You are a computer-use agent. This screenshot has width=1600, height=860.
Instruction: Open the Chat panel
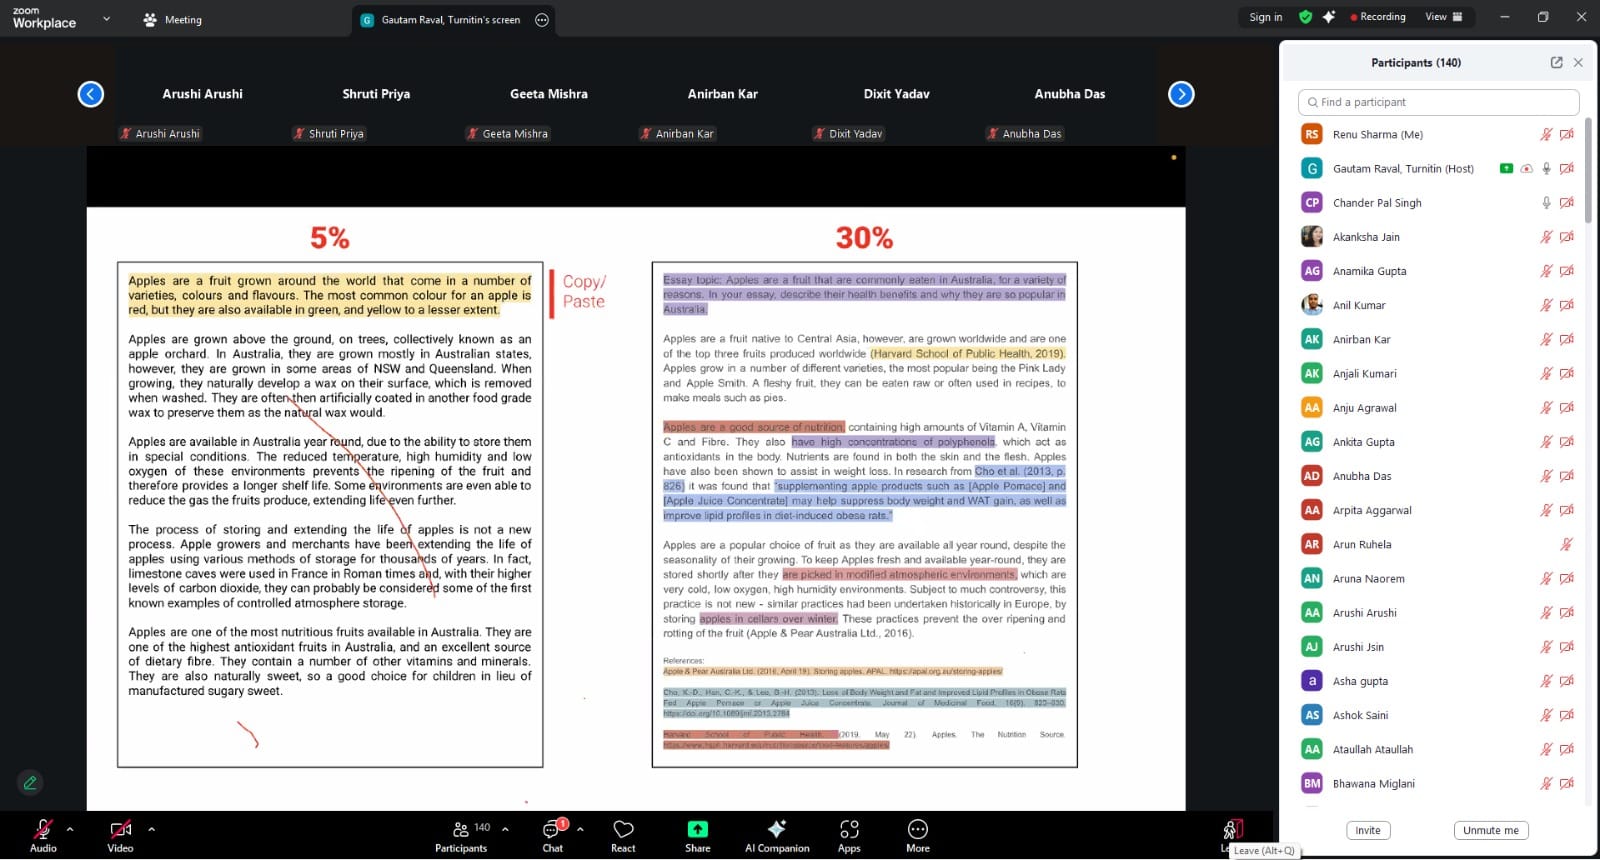(552, 835)
